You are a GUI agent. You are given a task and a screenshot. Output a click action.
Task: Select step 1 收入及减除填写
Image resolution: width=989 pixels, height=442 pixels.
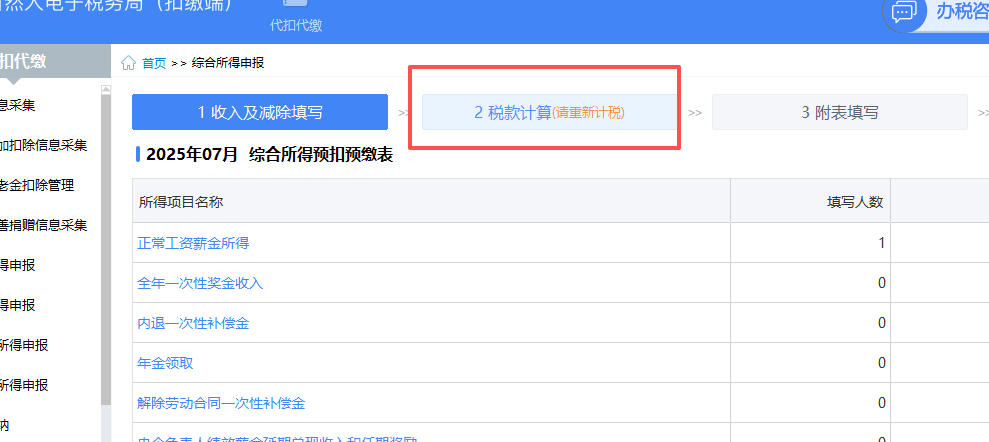coord(259,112)
